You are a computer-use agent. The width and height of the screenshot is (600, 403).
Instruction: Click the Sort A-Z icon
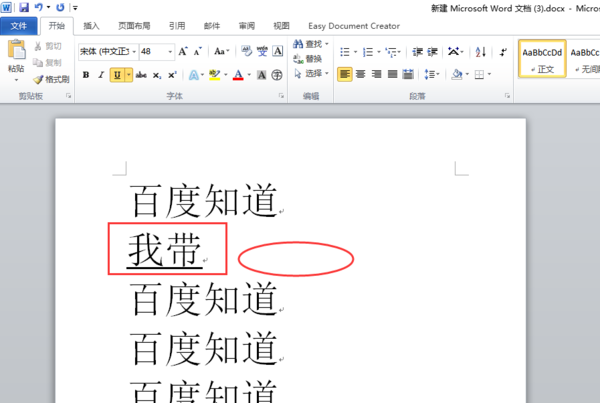481,52
